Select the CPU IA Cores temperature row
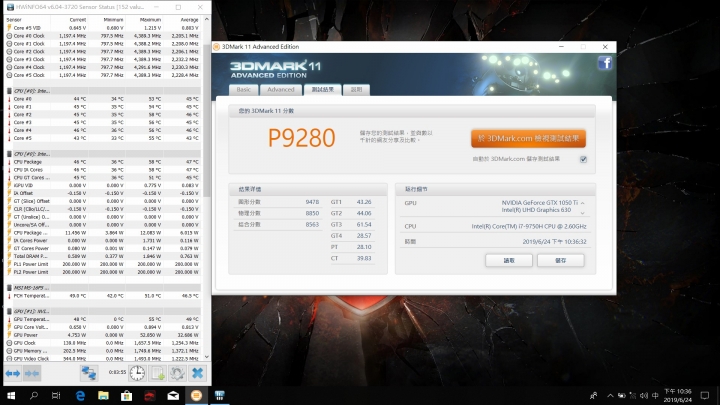 [x=103, y=170]
